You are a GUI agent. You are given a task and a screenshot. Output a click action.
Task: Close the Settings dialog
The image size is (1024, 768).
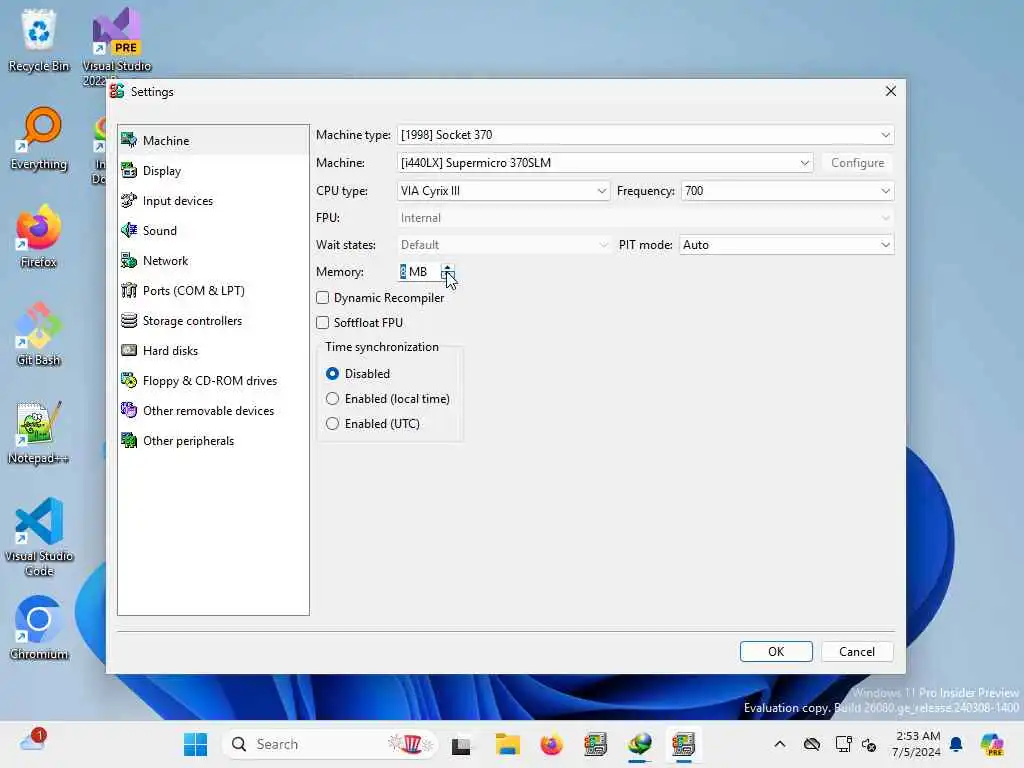(x=891, y=91)
